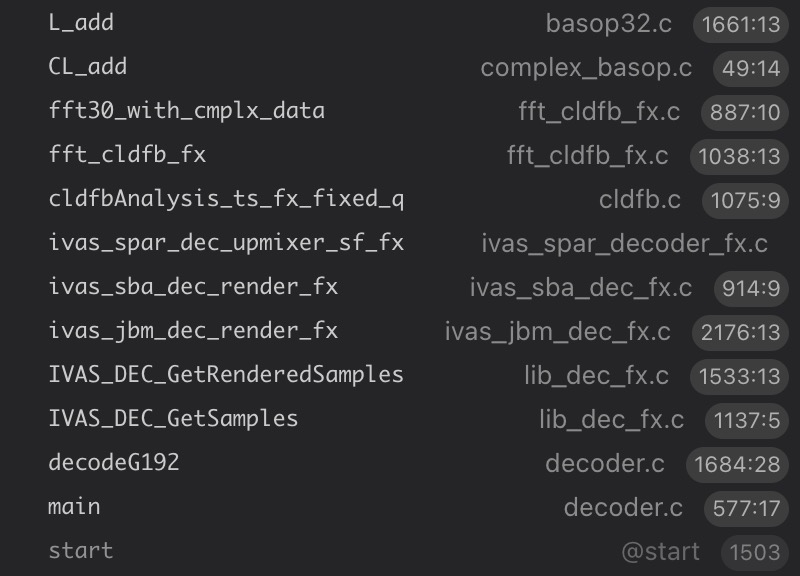Image resolution: width=800 pixels, height=576 pixels.
Task: Select the IVAS_DEC_GetRenderedSamples frame
Action: (226, 375)
